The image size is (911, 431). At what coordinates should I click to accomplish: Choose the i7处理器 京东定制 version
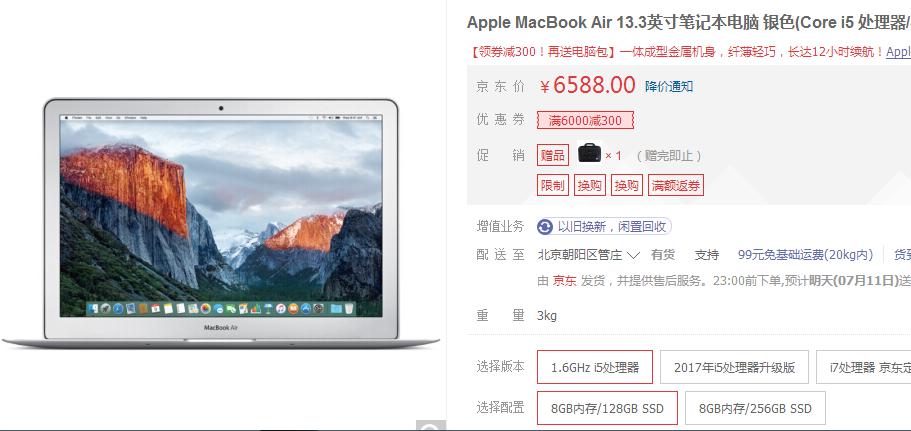[864, 367]
